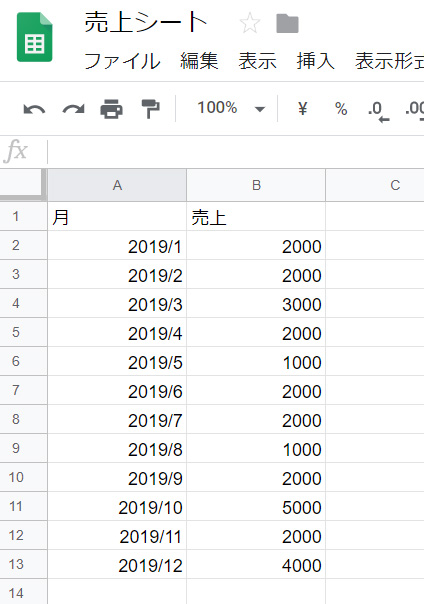Click the 売上 header cell
The width and height of the screenshot is (424, 604).
(256, 216)
